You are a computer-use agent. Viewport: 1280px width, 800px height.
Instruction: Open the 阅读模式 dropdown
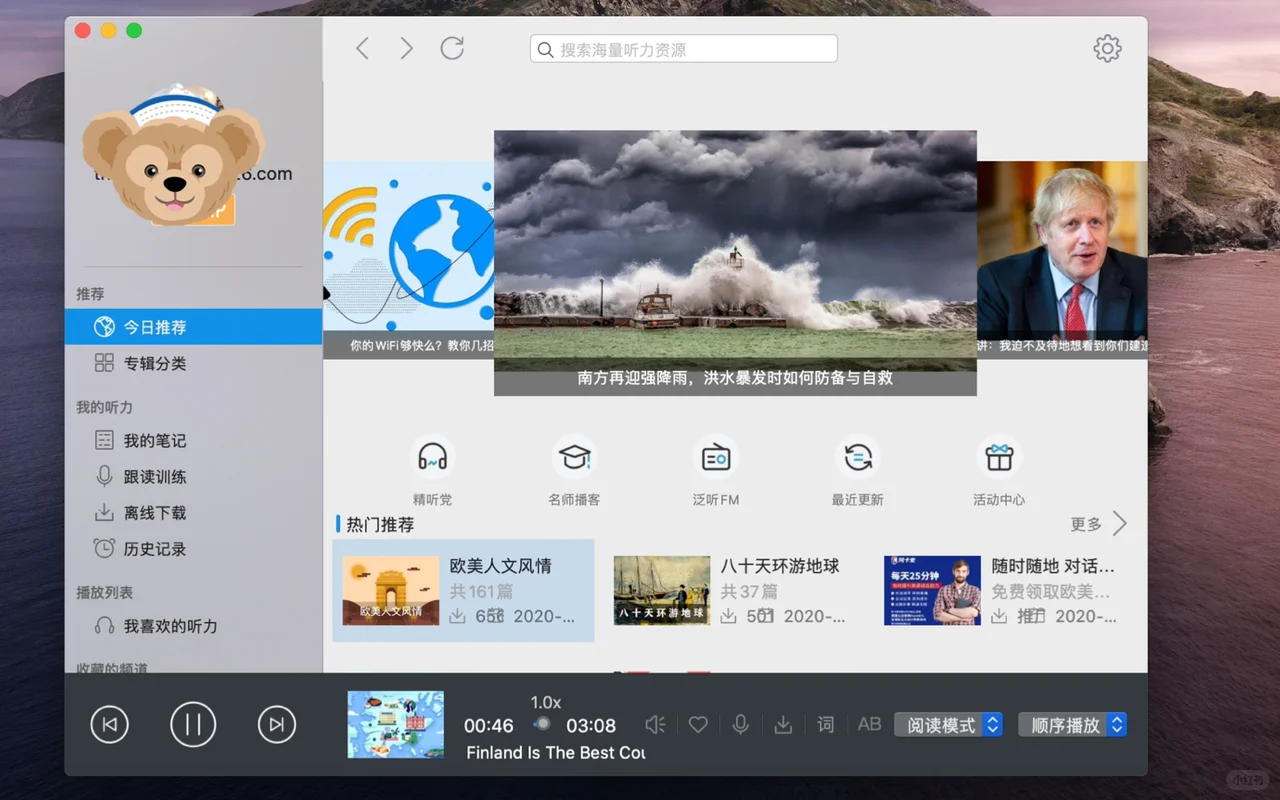click(x=948, y=724)
